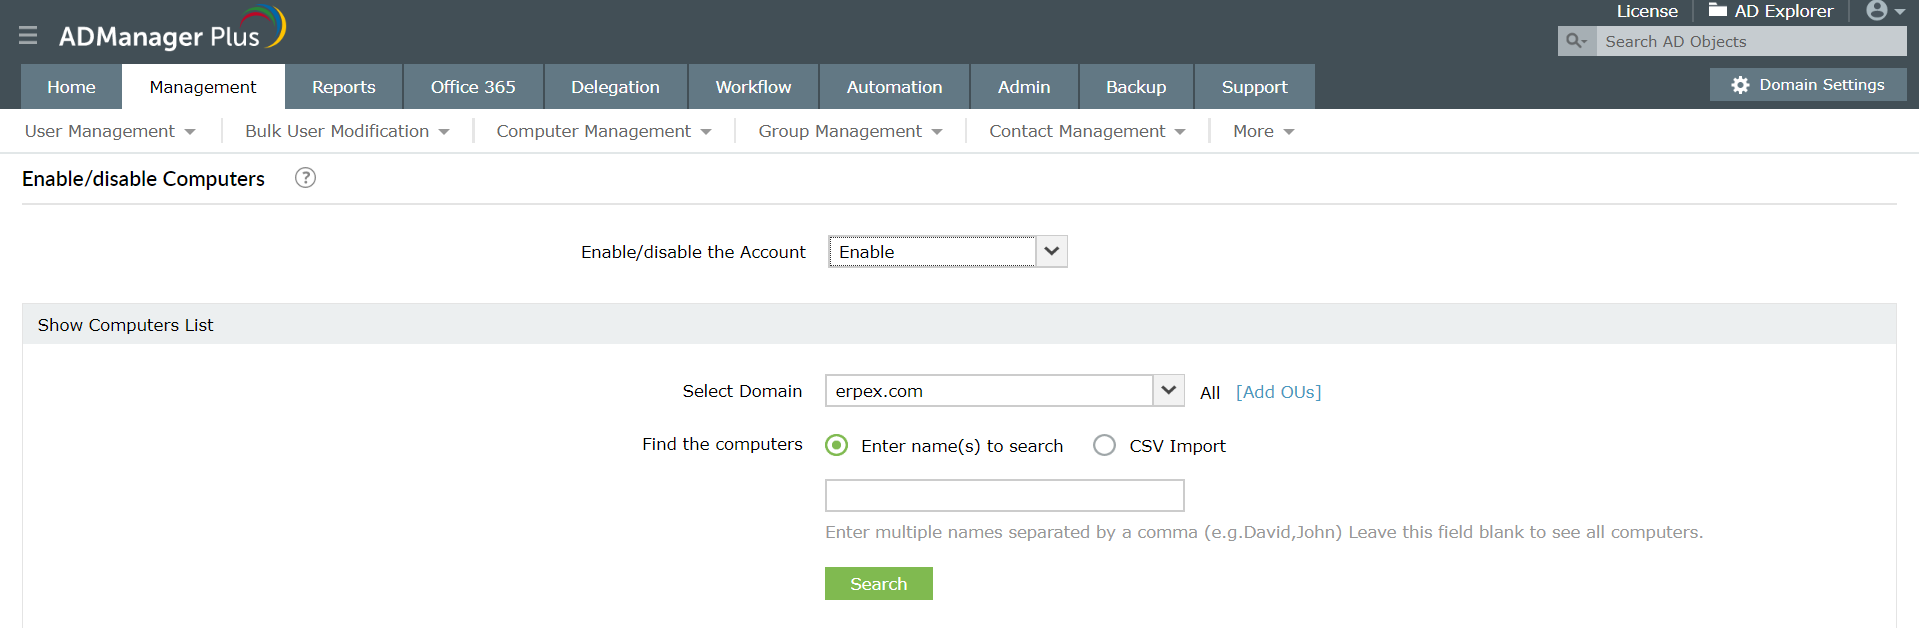Open help icon beside Enable/disable Computers
The image size is (1919, 628).
click(306, 178)
